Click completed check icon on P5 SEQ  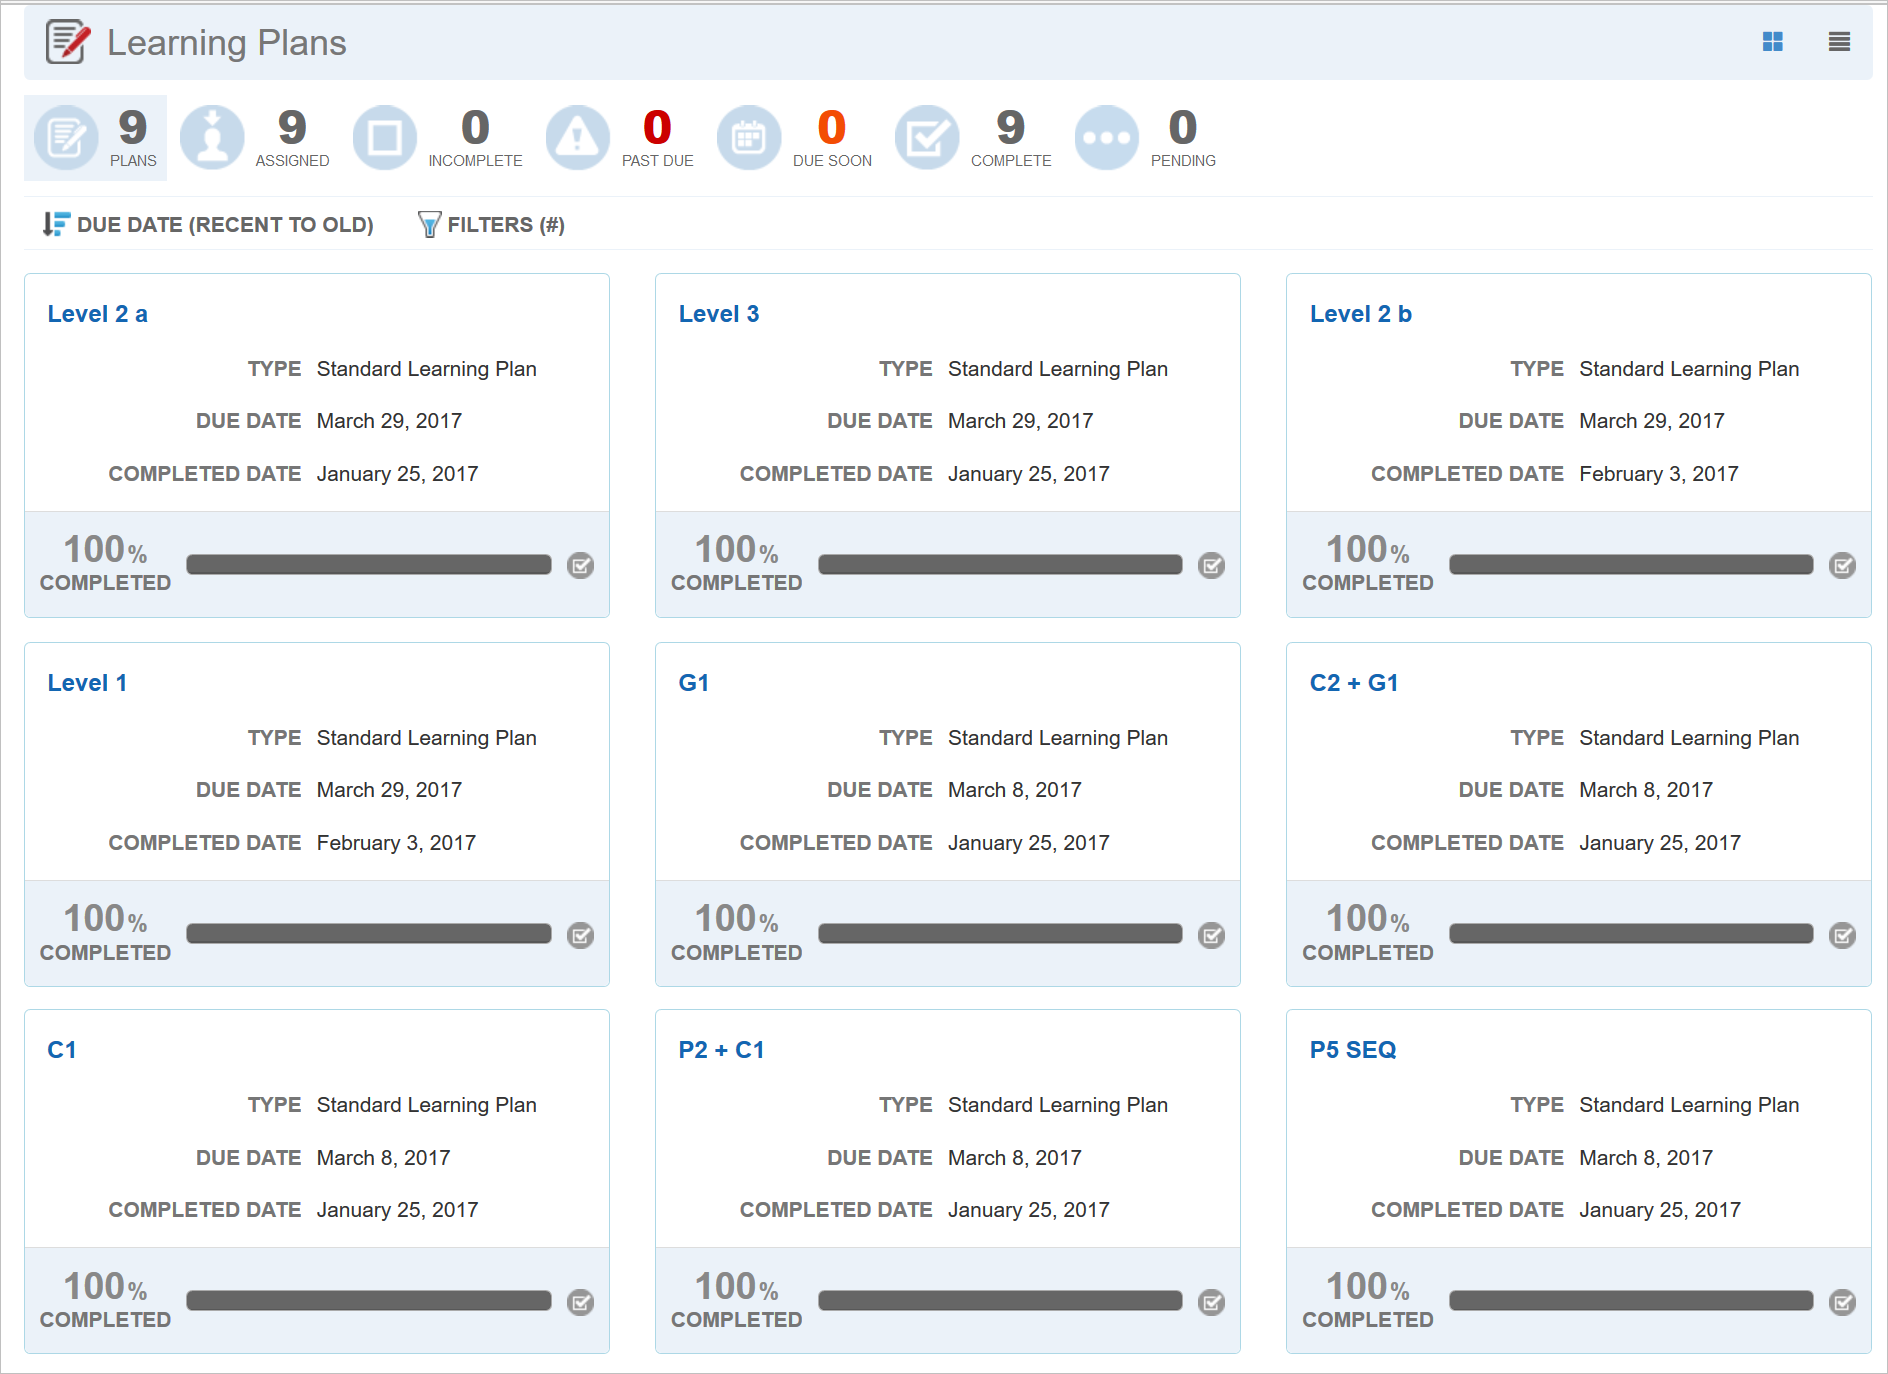coord(1843,1302)
